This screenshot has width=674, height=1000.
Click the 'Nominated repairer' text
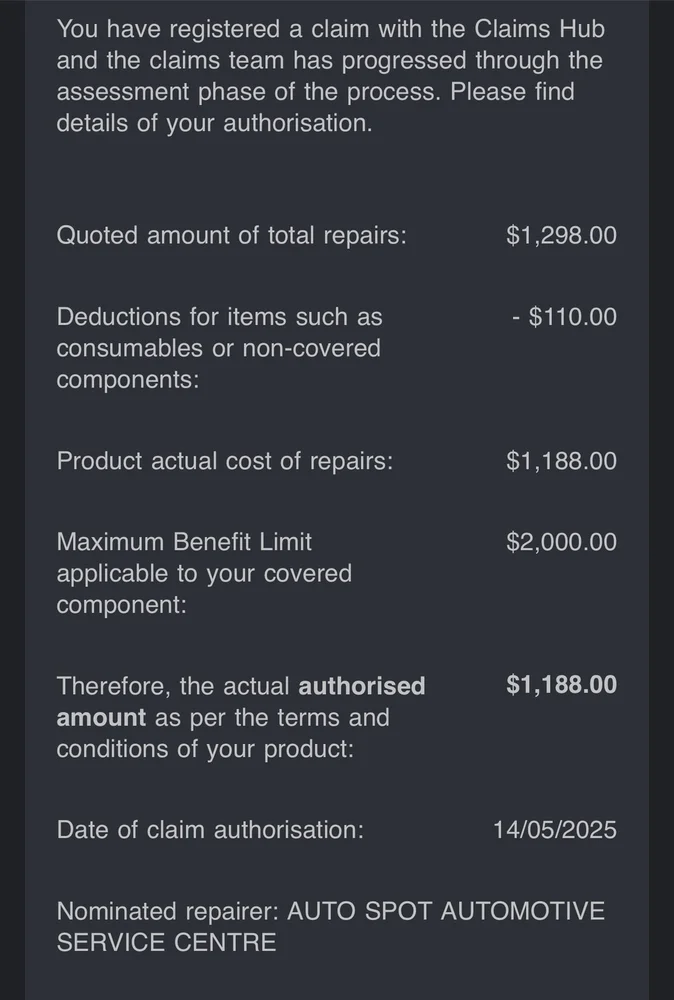(x=168, y=912)
